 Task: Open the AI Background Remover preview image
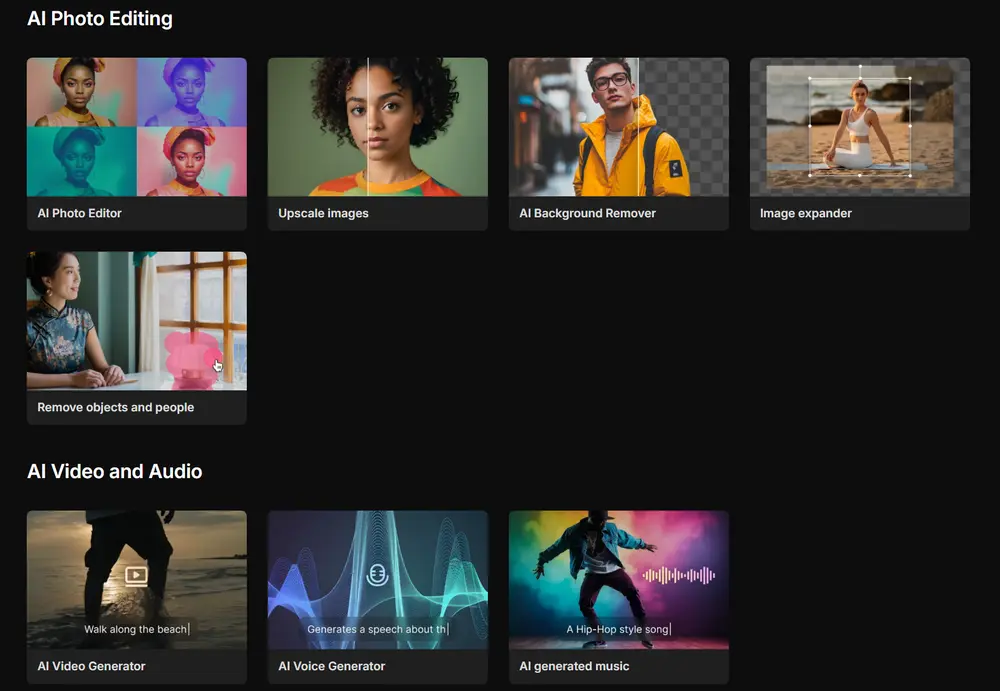(x=618, y=126)
